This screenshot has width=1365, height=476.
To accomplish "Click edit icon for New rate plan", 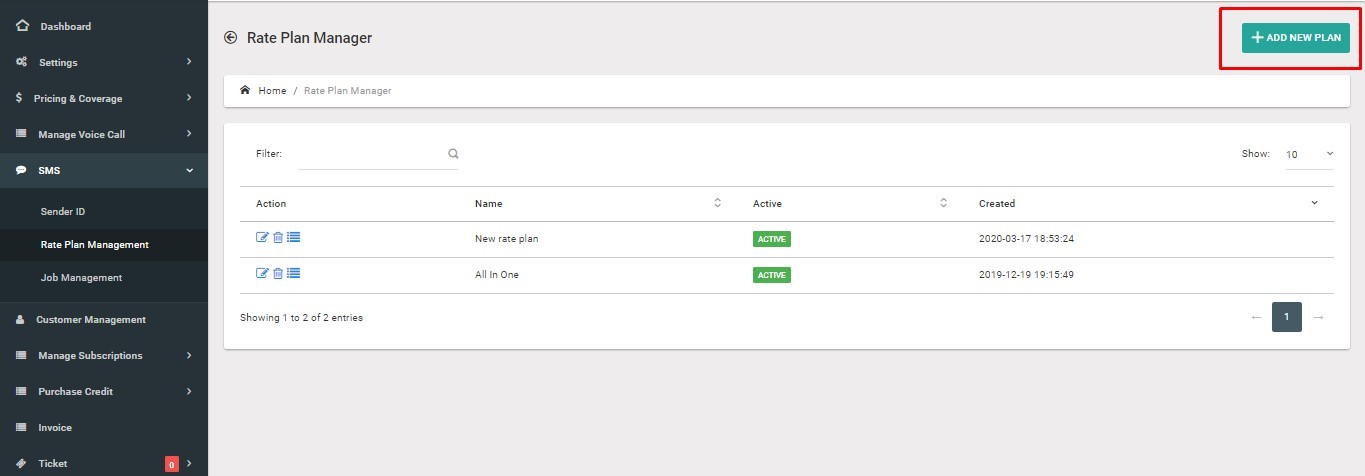I will click(x=262, y=238).
